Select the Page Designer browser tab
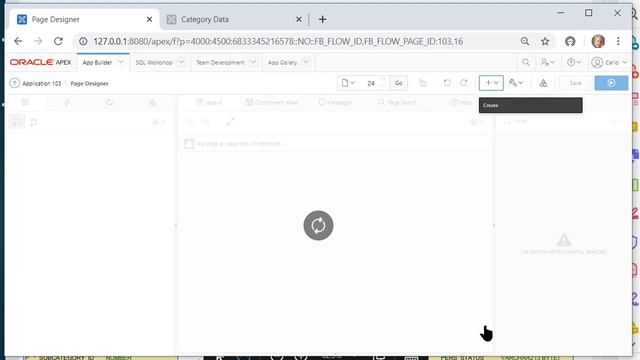 (84, 19)
